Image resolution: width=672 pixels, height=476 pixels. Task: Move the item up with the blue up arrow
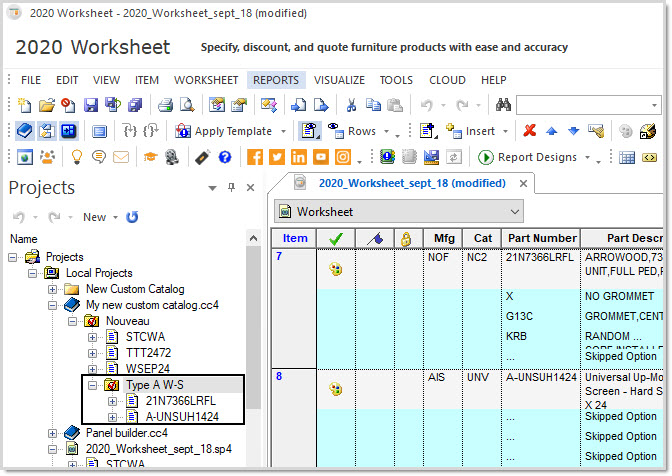(552, 131)
